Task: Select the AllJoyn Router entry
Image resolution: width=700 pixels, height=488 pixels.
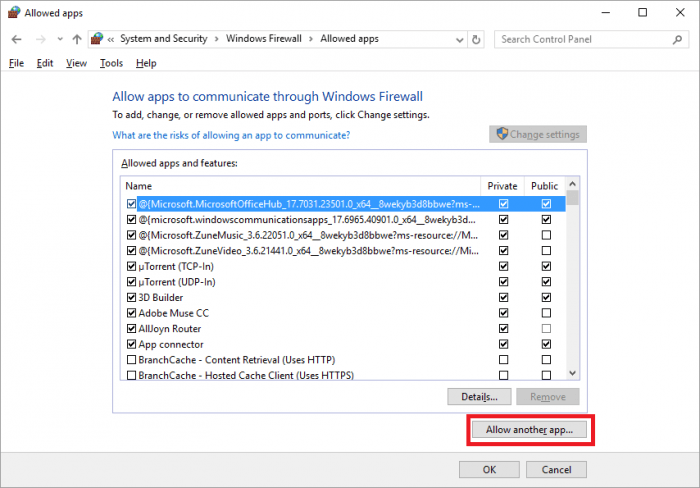Action: [x=343, y=329]
